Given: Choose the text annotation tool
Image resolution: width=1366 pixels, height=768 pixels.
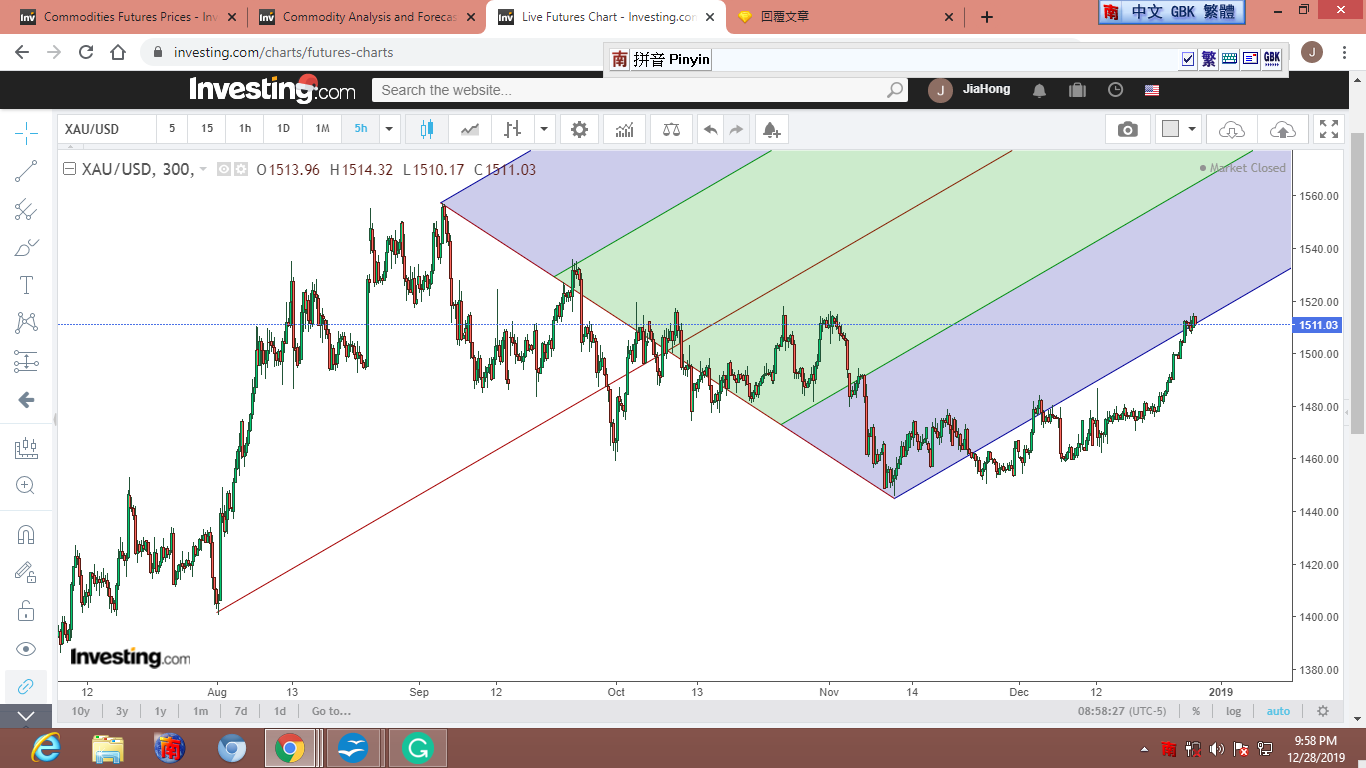Looking at the screenshot, I should (x=26, y=285).
